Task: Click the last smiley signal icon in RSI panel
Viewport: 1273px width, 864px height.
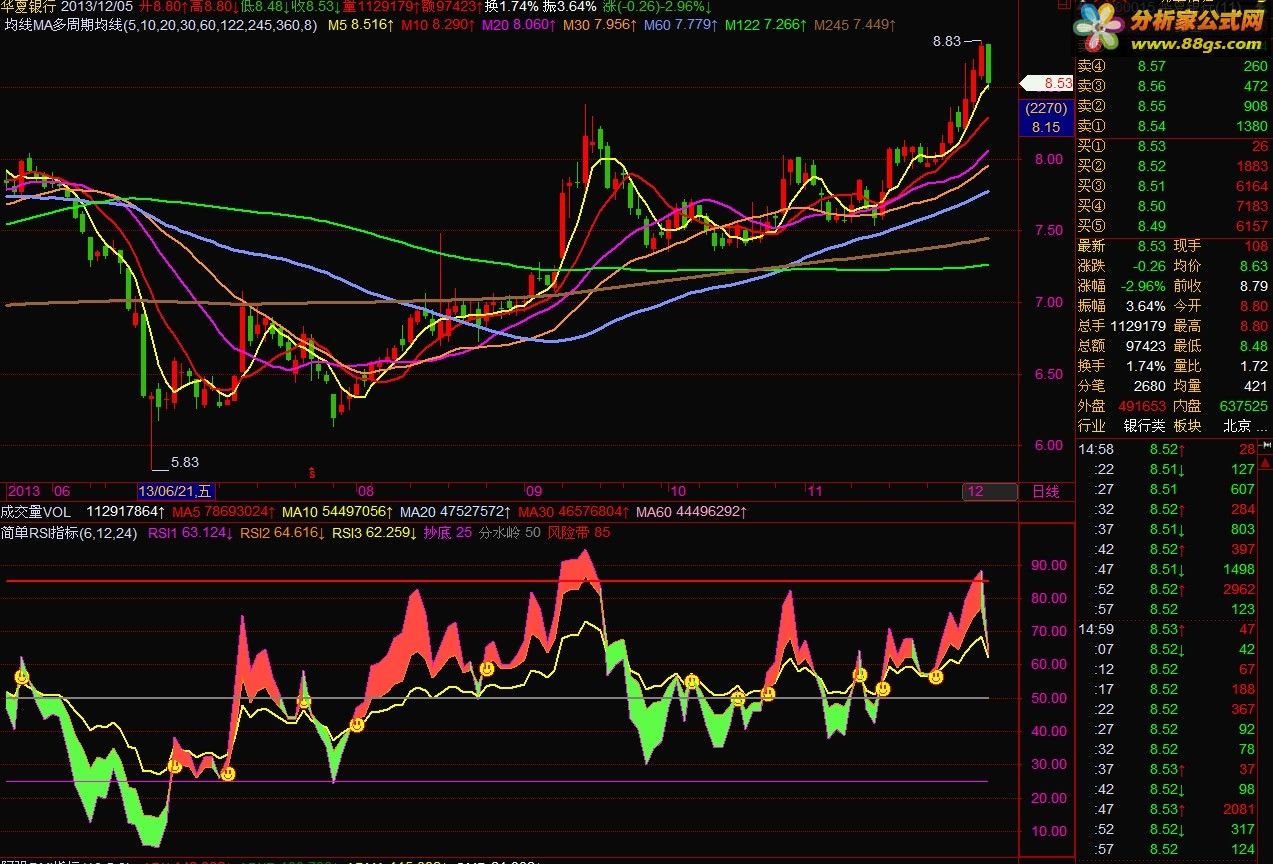Action: click(935, 677)
